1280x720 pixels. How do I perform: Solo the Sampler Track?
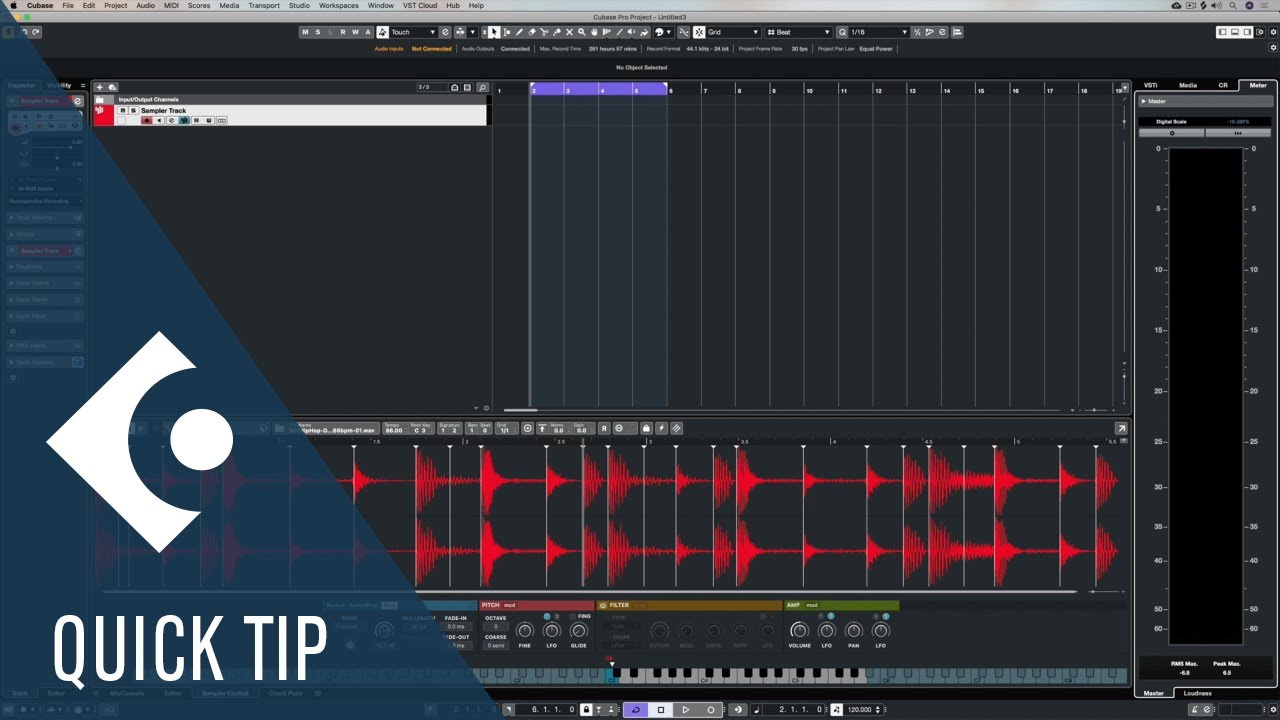(x=133, y=111)
